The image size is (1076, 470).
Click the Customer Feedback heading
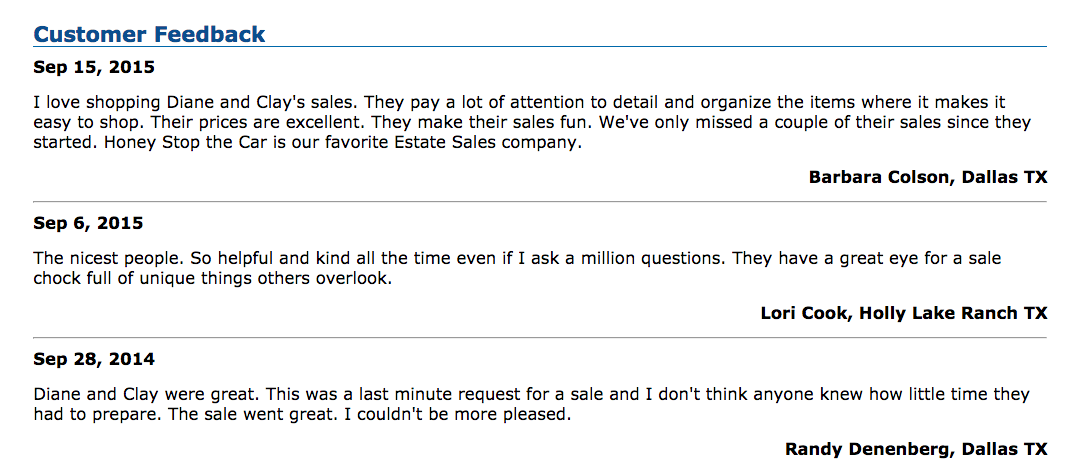(x=149, y=35)
